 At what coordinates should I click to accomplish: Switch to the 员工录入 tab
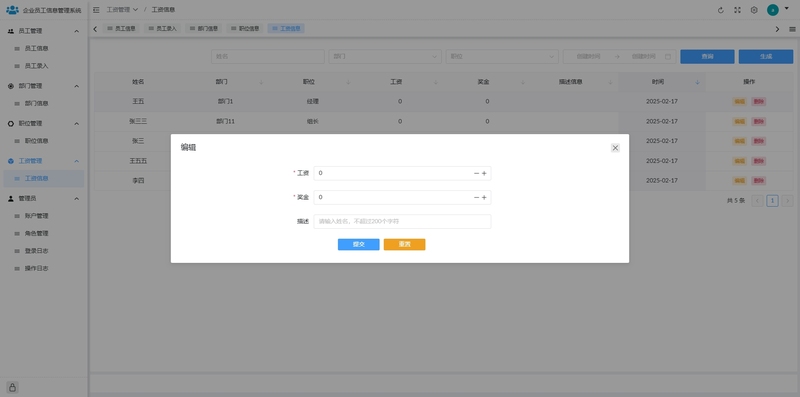[163, 29]
